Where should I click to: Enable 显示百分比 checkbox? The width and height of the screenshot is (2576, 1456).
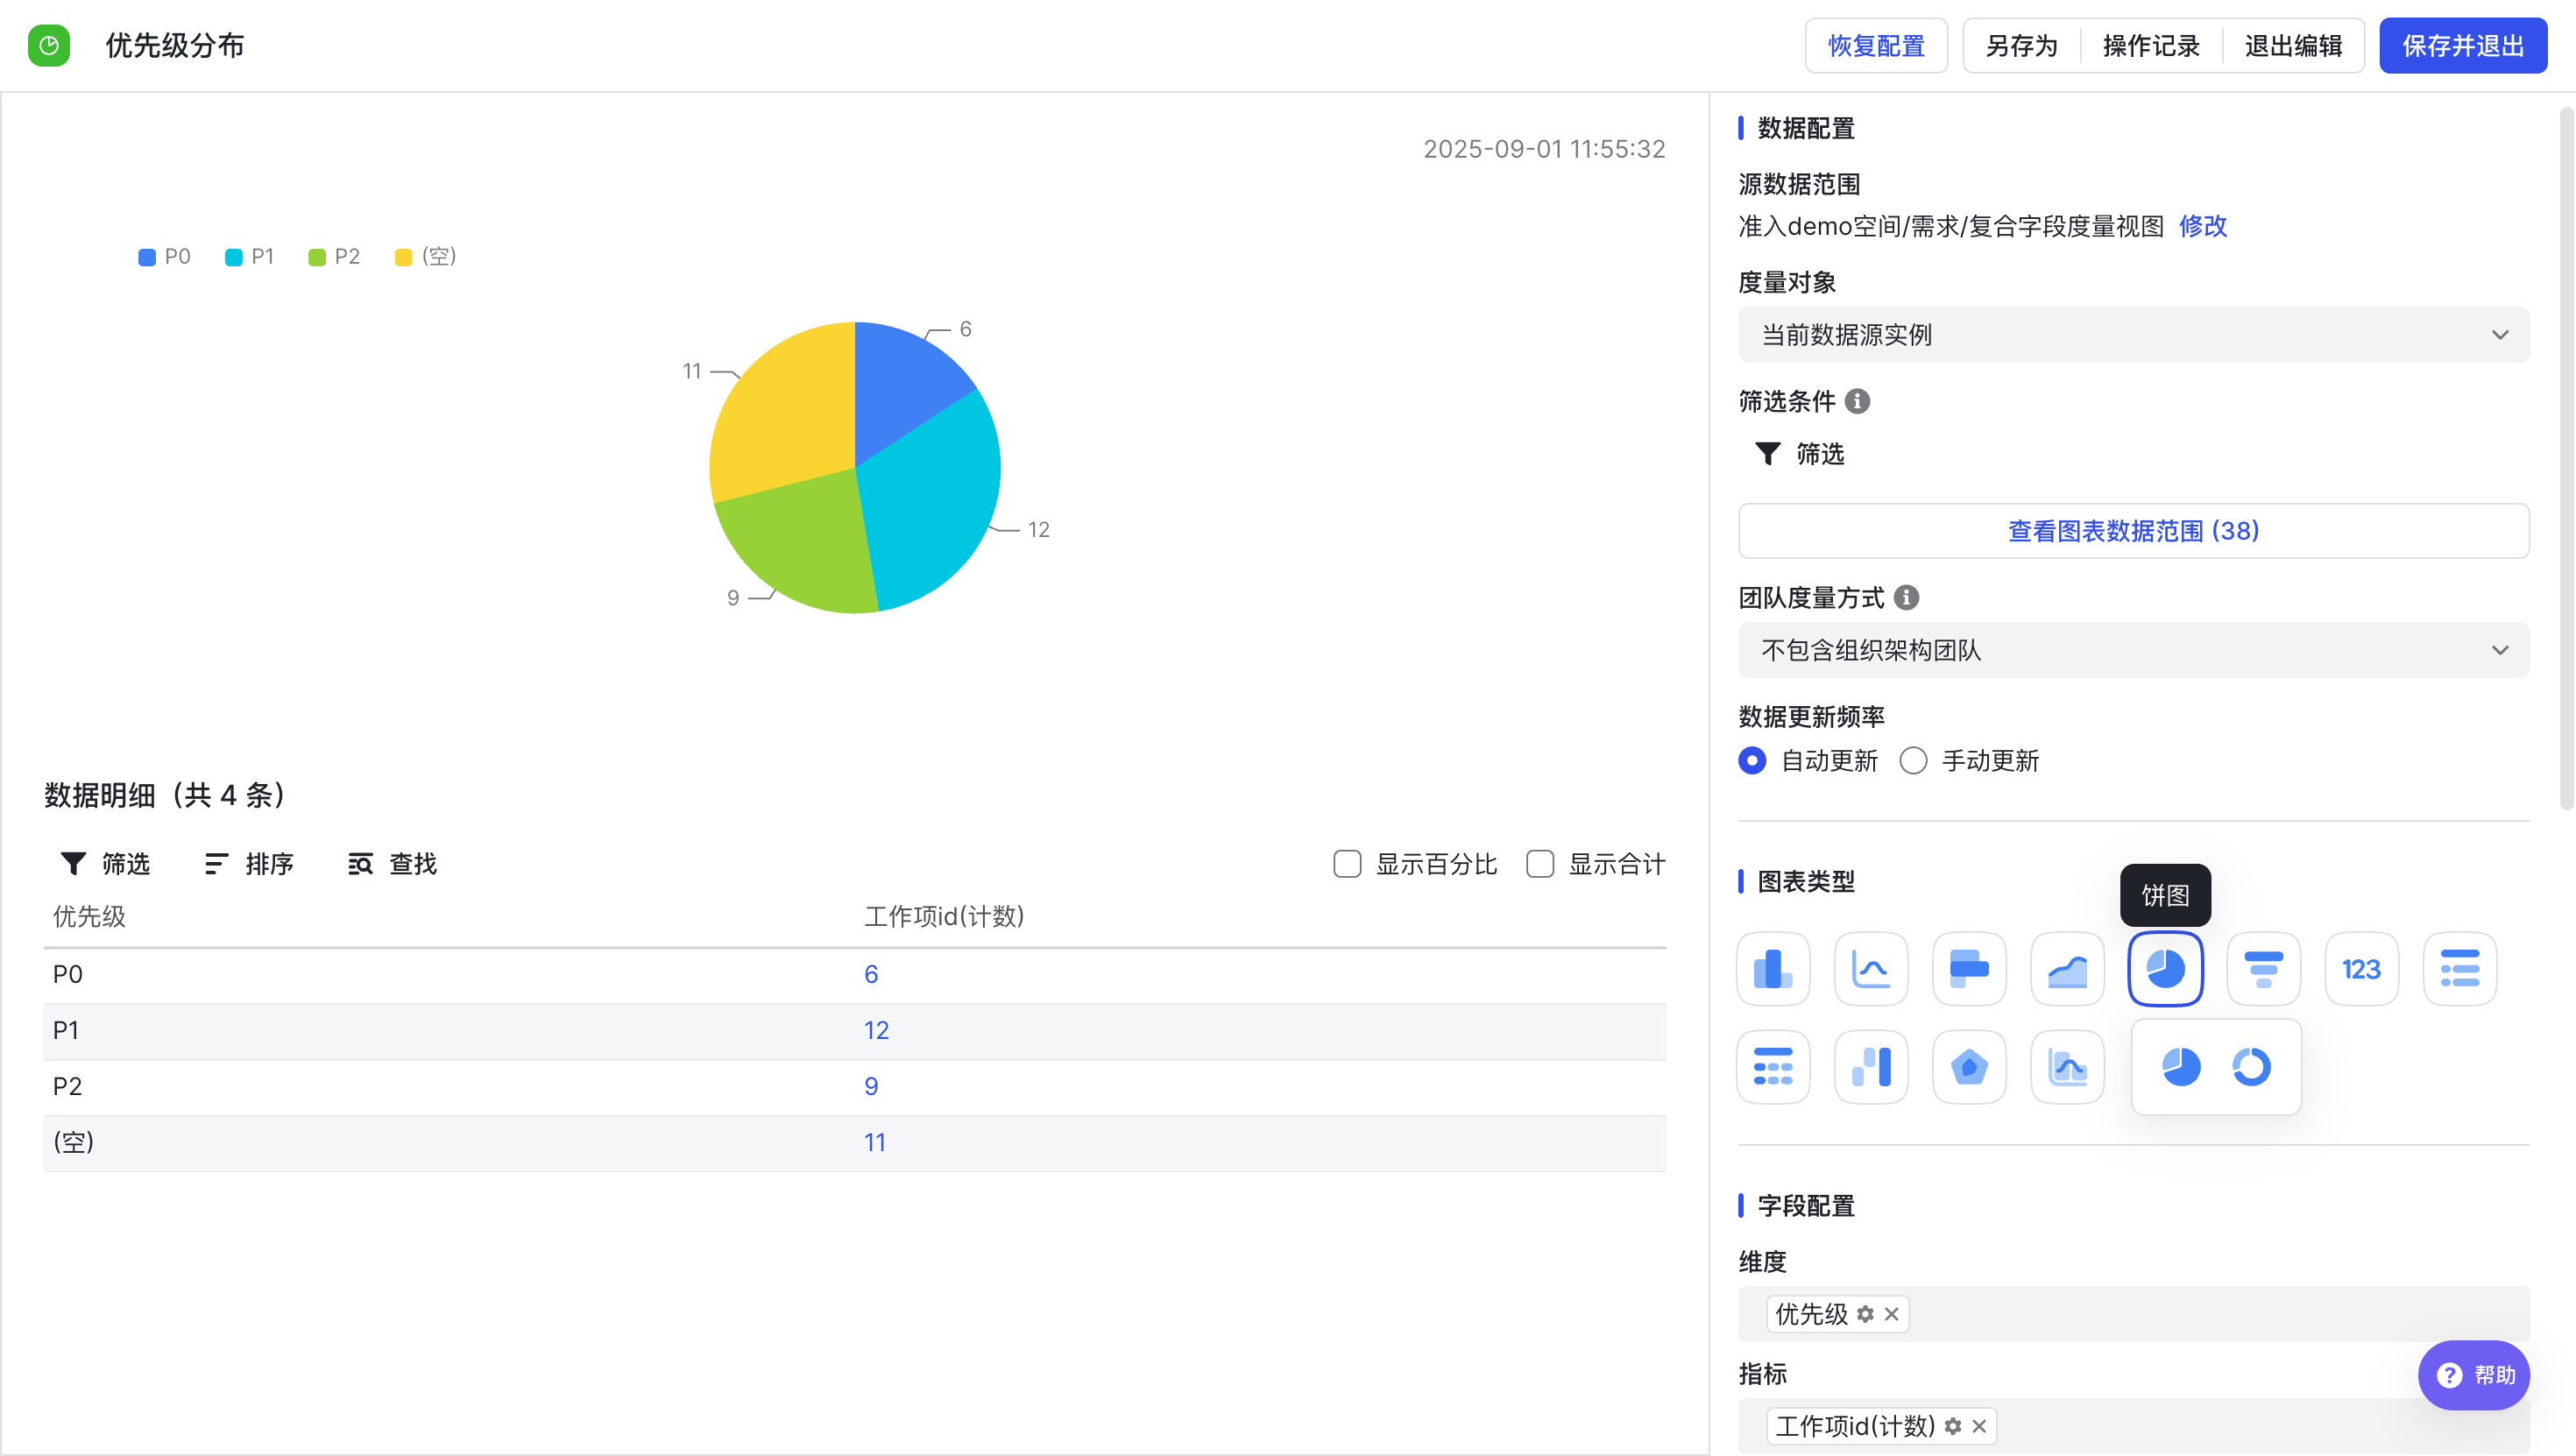coord(1347,863)
